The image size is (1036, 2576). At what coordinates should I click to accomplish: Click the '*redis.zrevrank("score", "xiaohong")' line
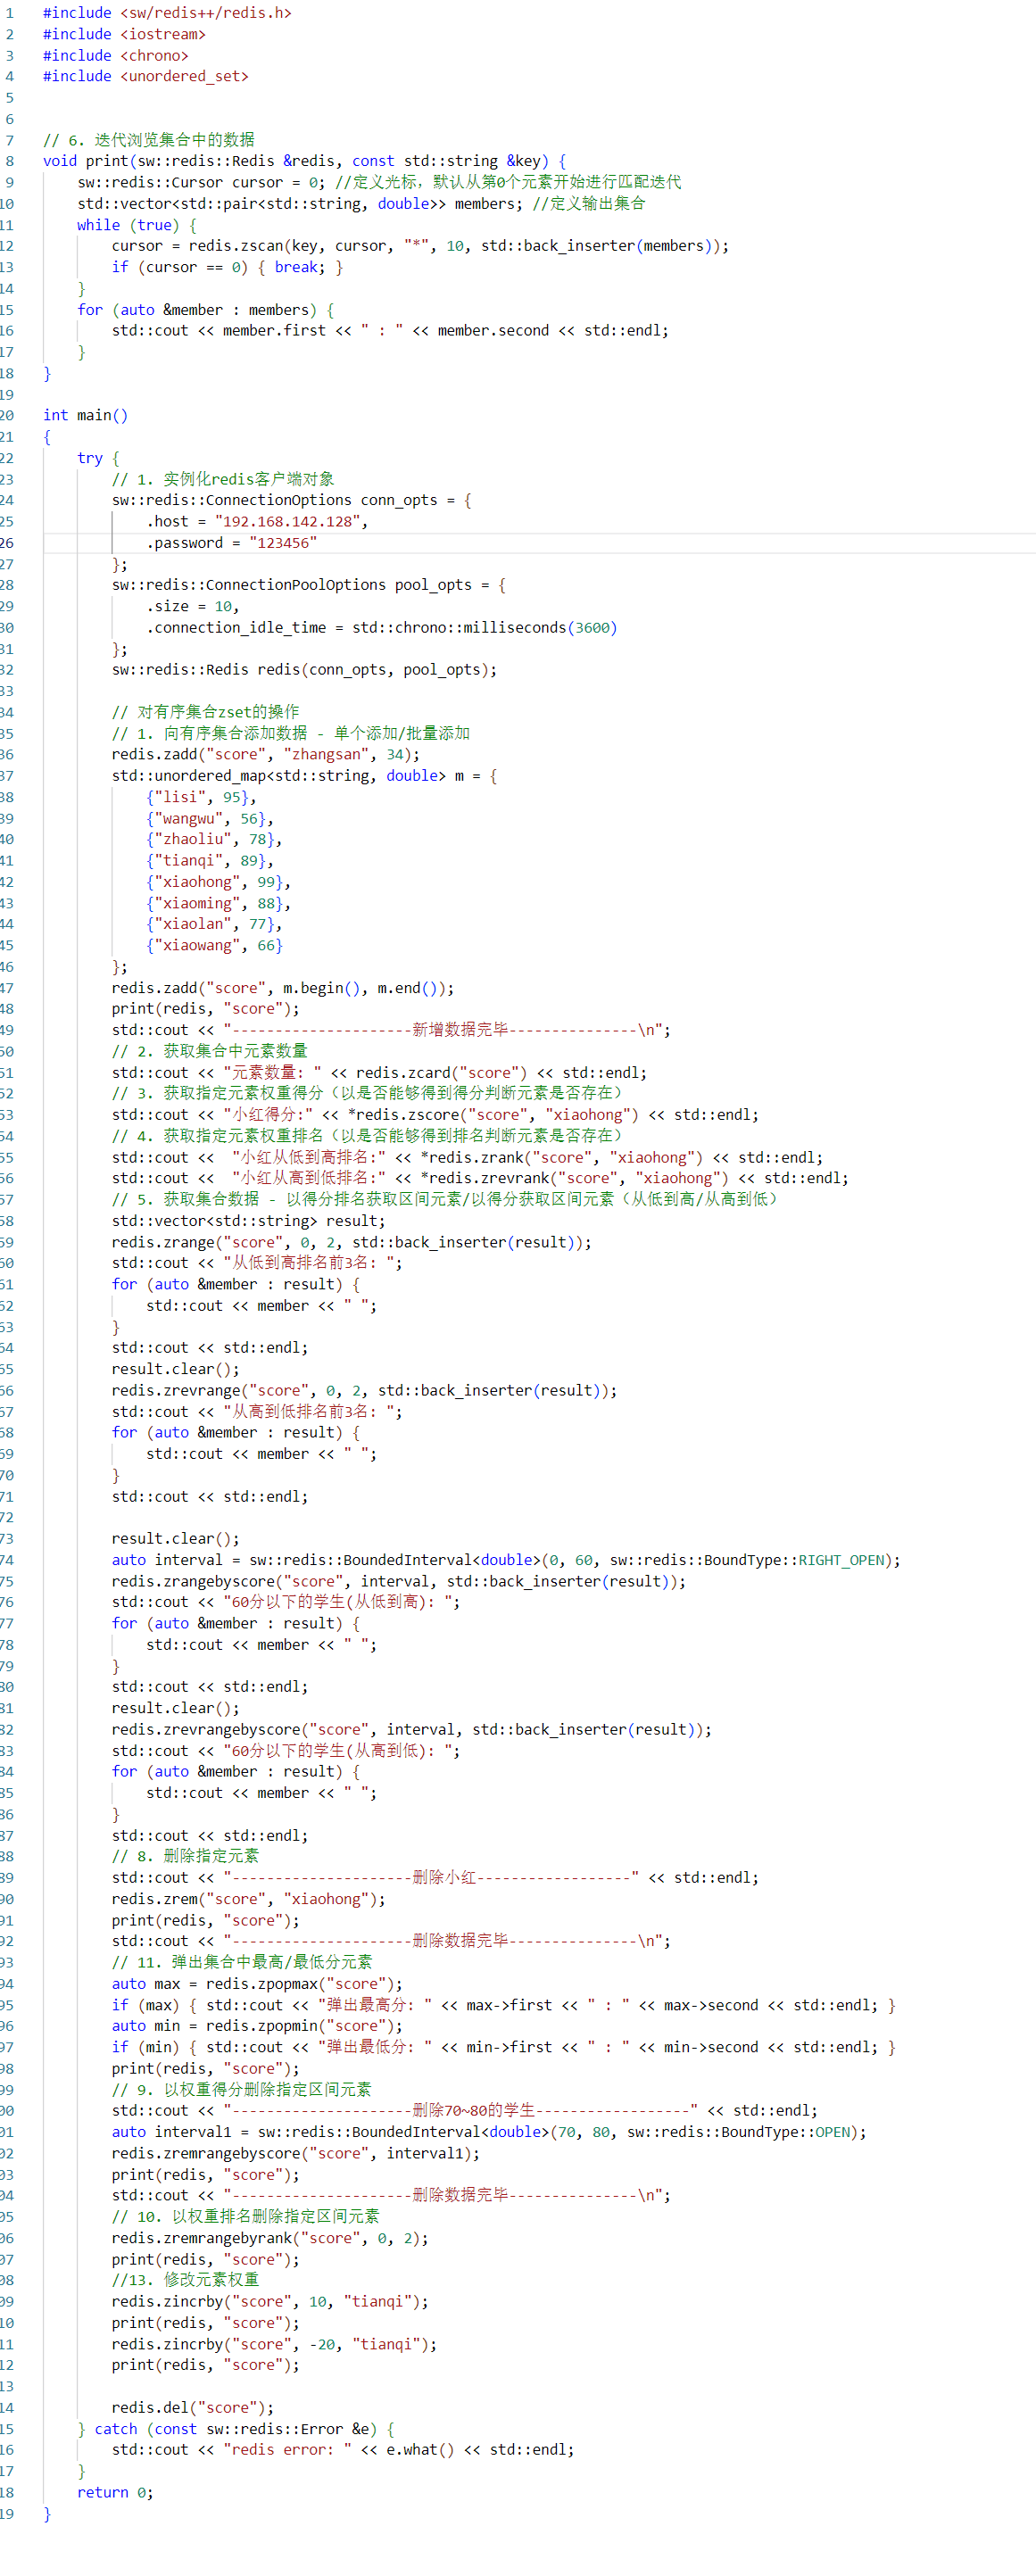(481, 1179)
